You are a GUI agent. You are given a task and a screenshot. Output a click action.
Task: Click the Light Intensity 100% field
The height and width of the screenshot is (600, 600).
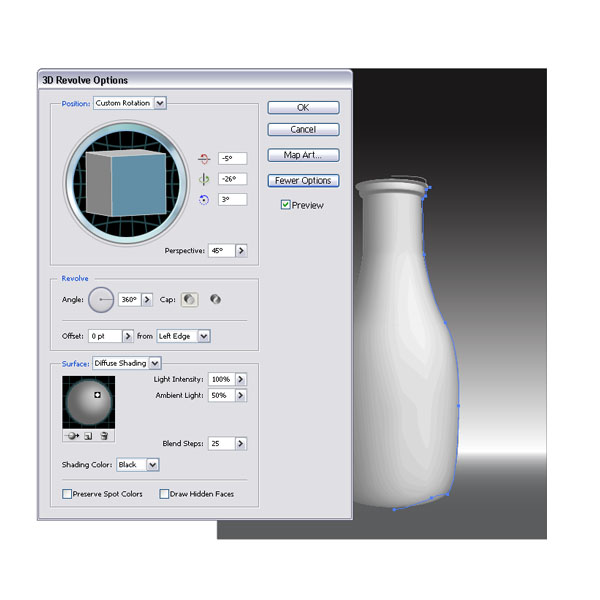[x=222, y=379]
